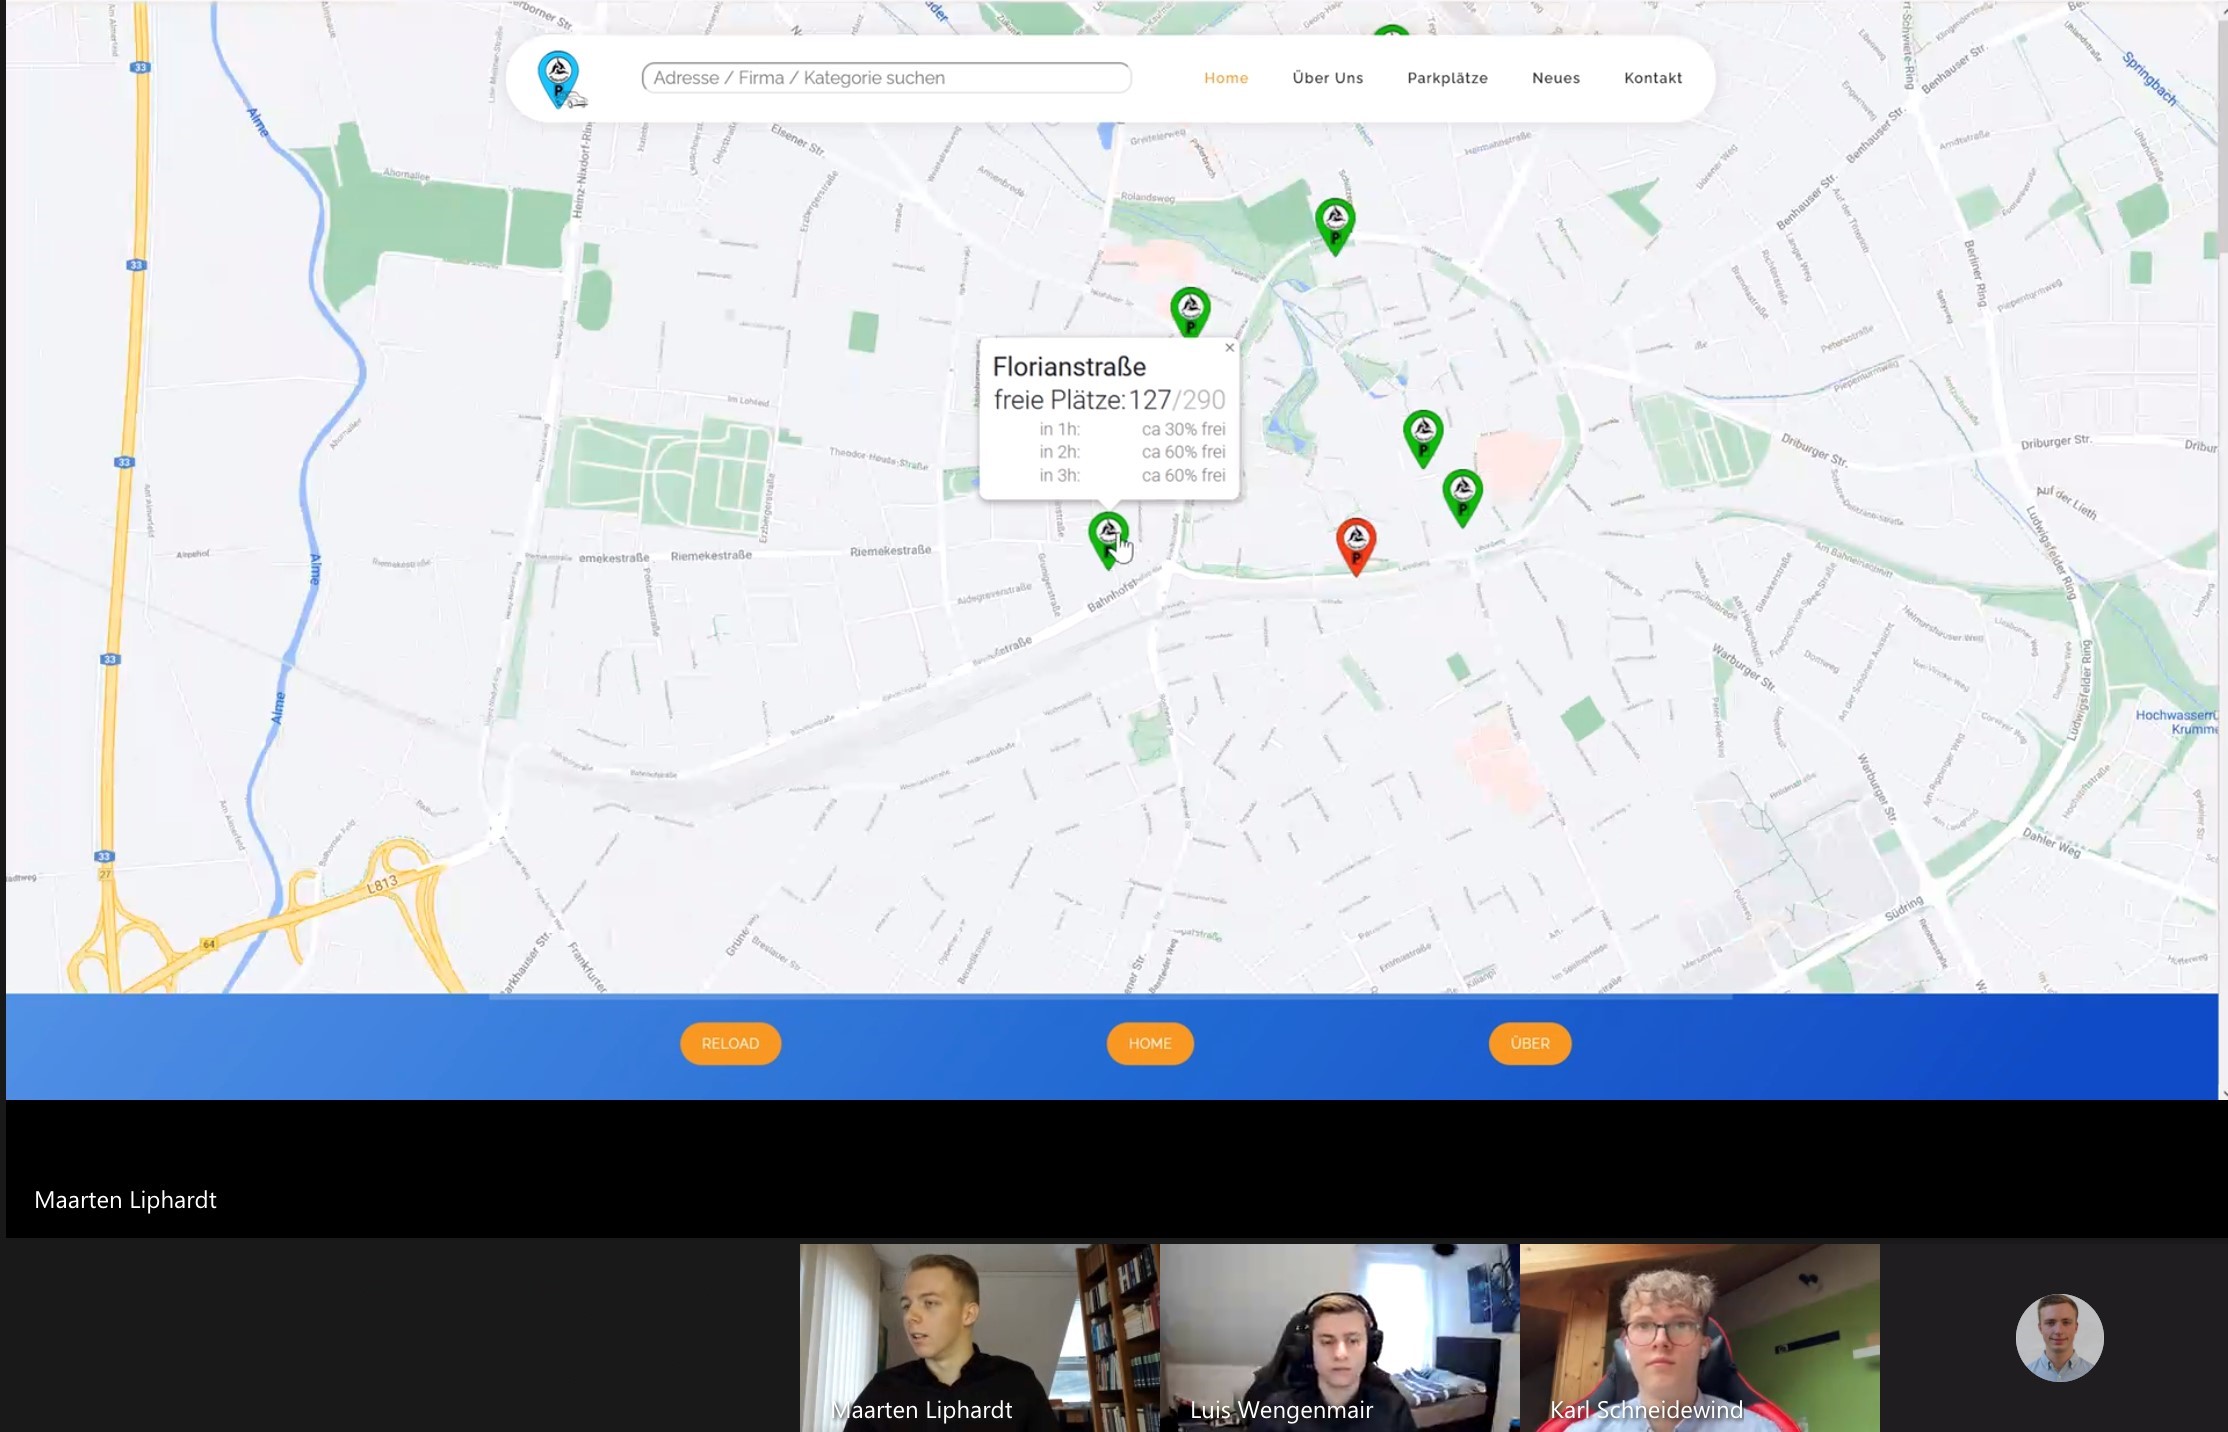The width and height of the screenshot is (2228, 1432).
Task: Click green marker just above popup
Action: [1190, 310]
